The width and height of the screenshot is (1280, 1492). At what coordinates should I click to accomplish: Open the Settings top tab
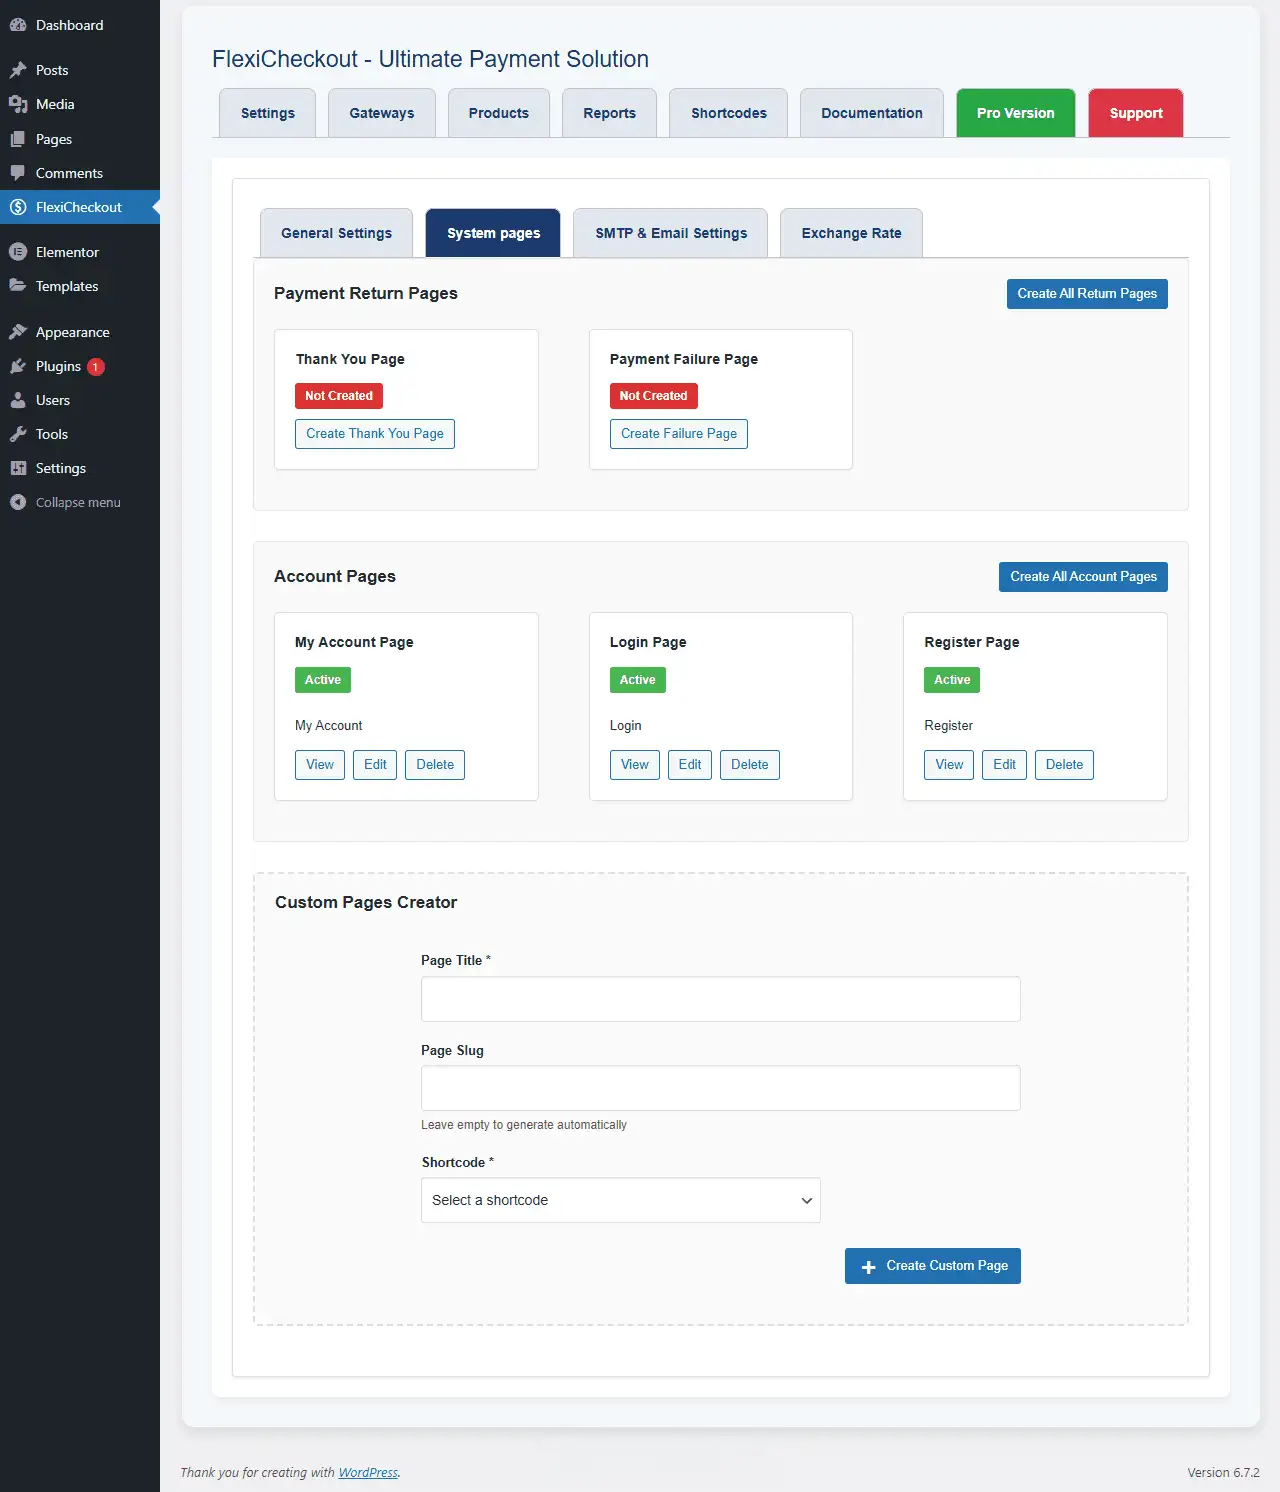pos(268,113)
